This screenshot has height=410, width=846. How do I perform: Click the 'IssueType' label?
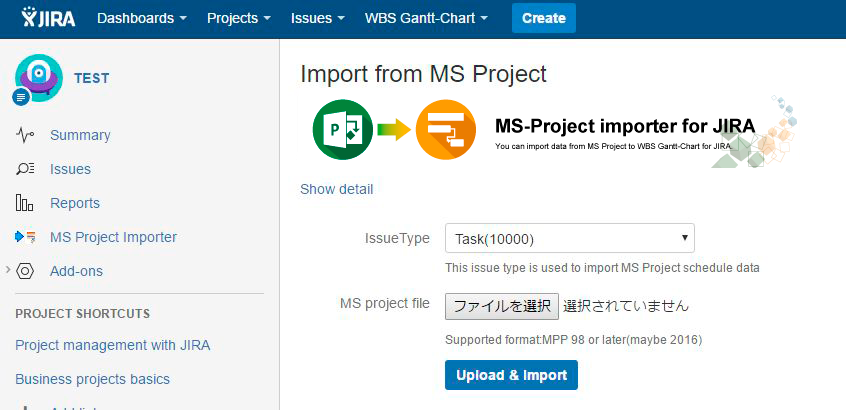[x=397, y=238]
